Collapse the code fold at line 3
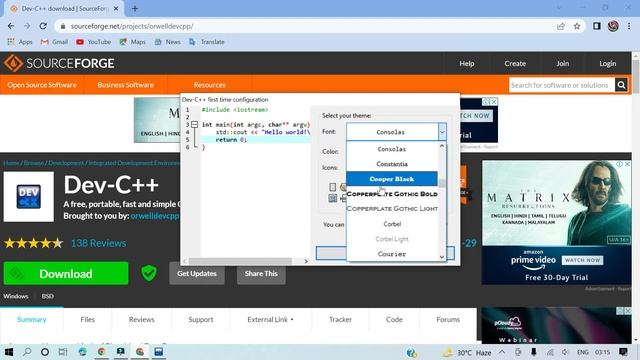 (x=195, y=124)
